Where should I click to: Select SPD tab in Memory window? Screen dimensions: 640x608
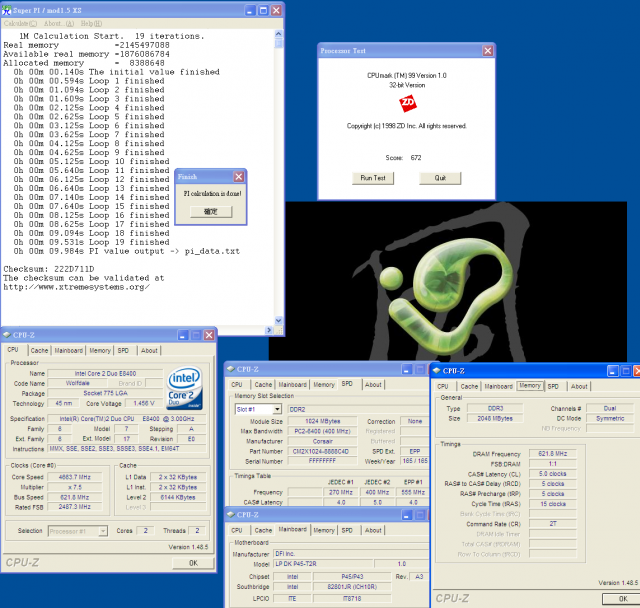(553, 386)
